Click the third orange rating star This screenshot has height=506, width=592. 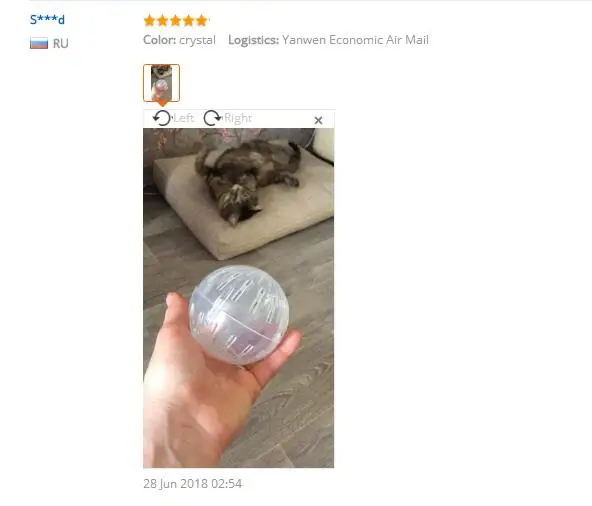click(x=176, y=20)
